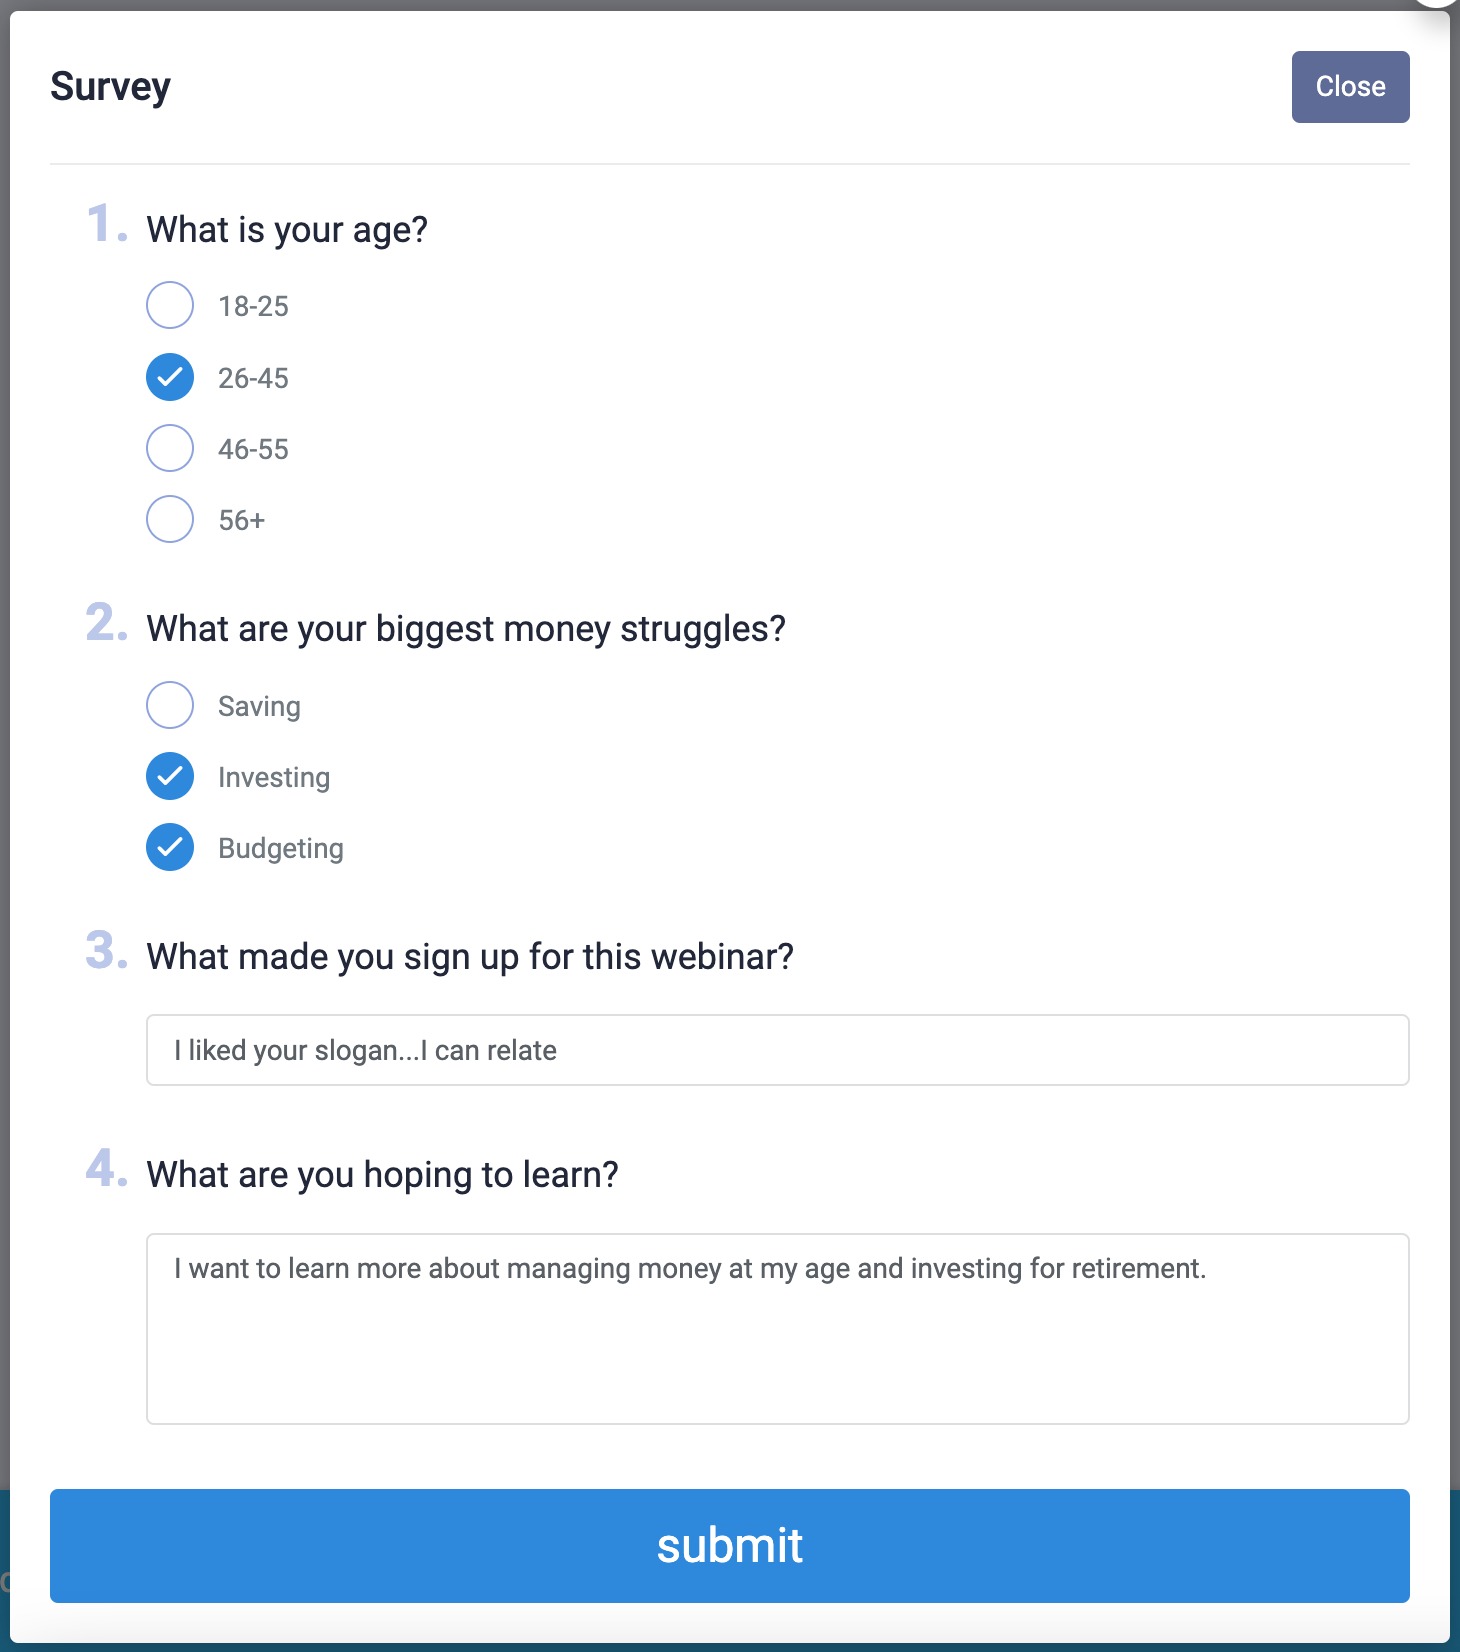Image resolution: width=1460 pixels, height=1652 pixels.
Task: Click the 18-25 label text
Action: [x=253, y=306]
